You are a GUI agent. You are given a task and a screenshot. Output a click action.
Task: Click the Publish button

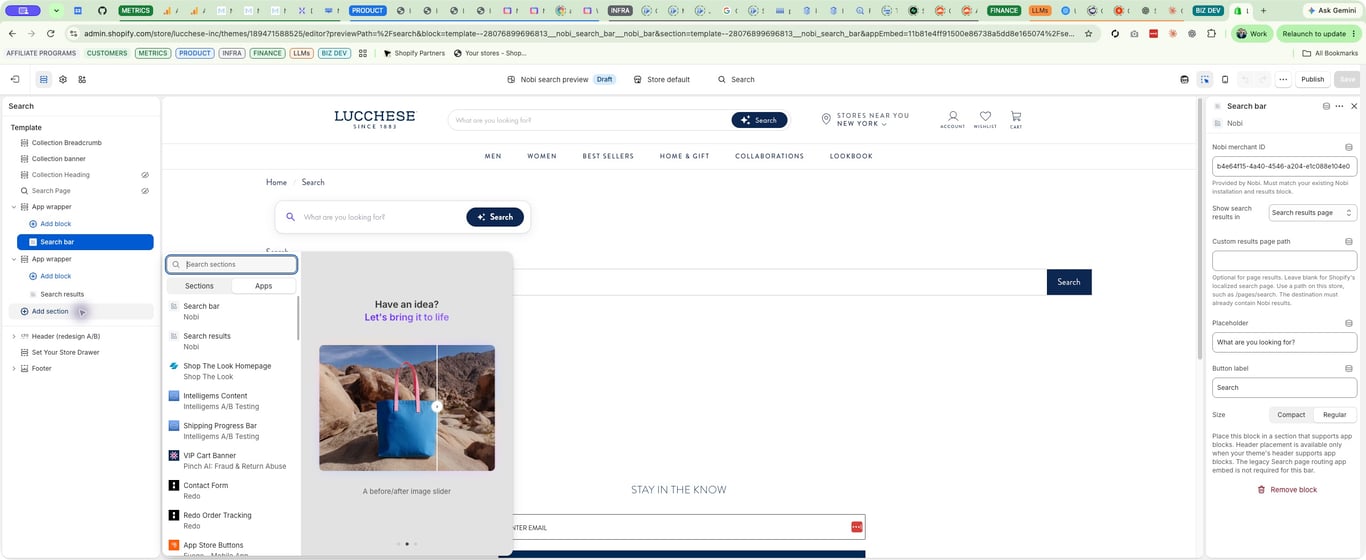tap(1312, 79)
